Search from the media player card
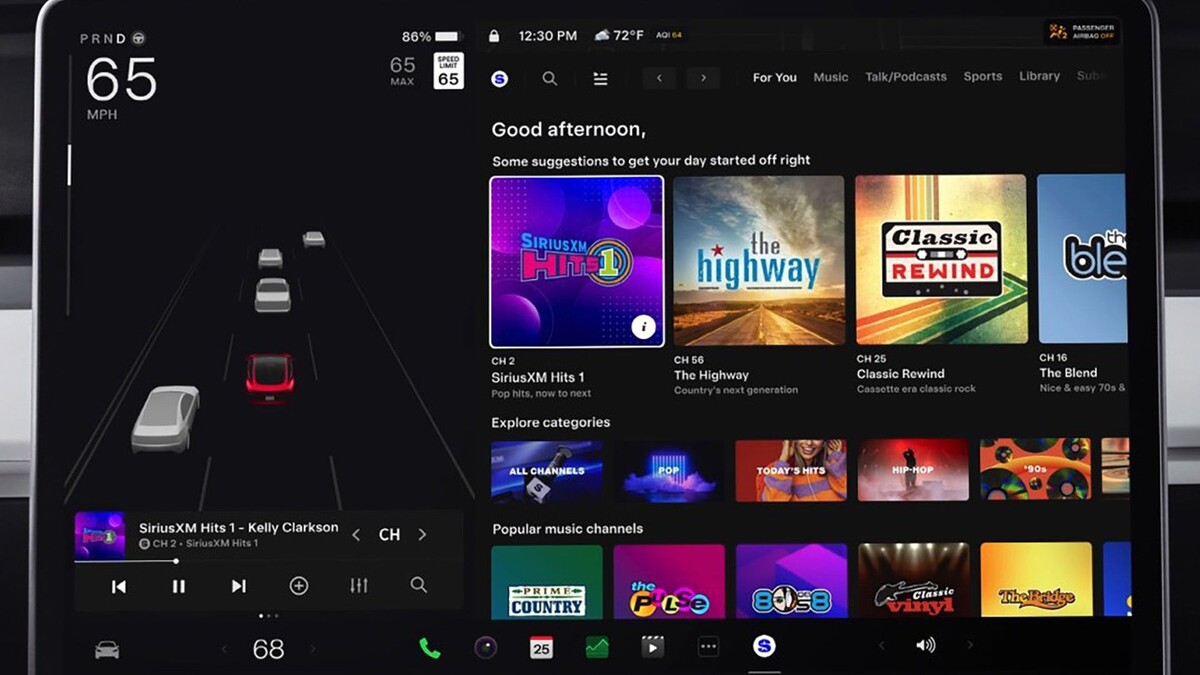The image size is (1200, 675). pyautogui.click(x=419, y=586)
